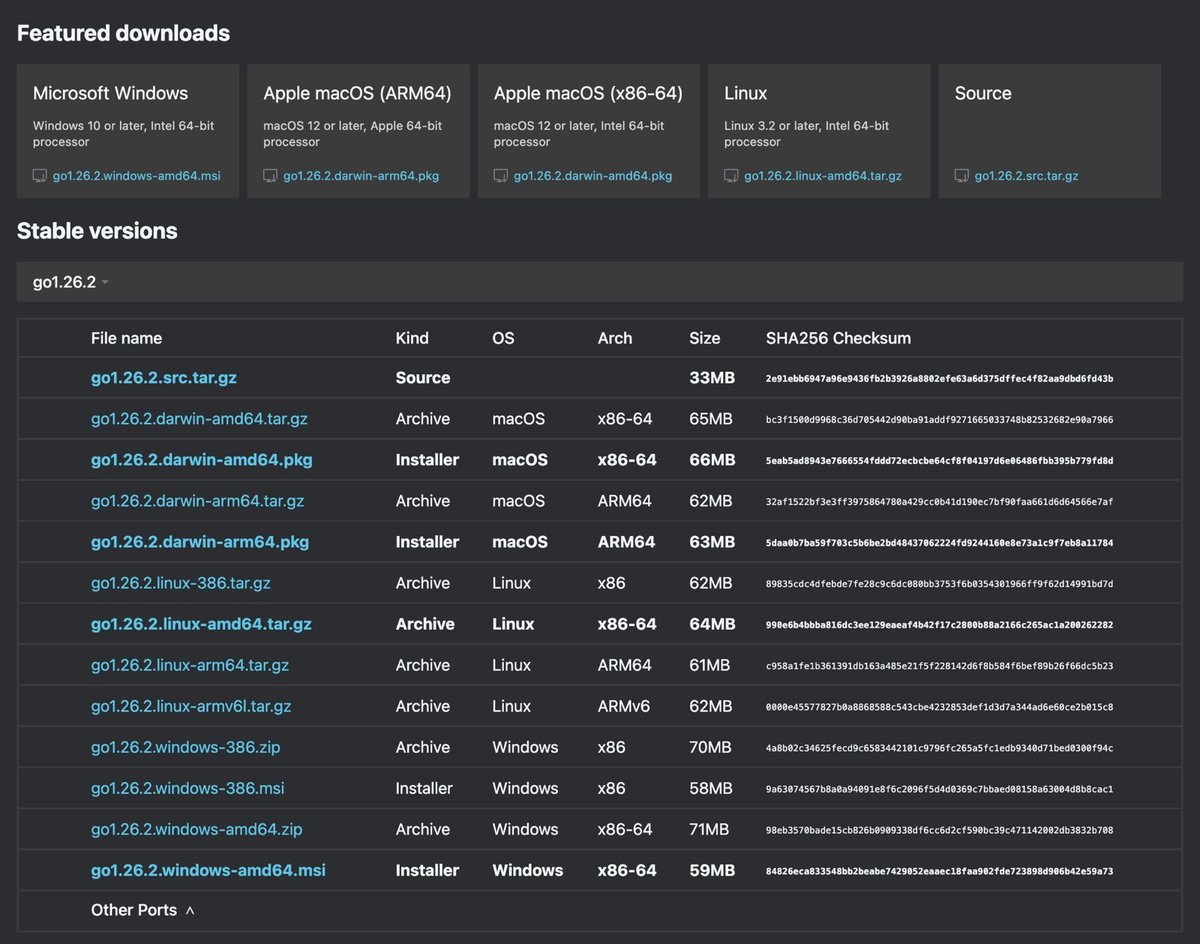Open featured go1.26.2.darwin-arm64.pkg link in ARM64 card
The height and width of the screenshot is (944, 1200).
(x=361, y=176)
